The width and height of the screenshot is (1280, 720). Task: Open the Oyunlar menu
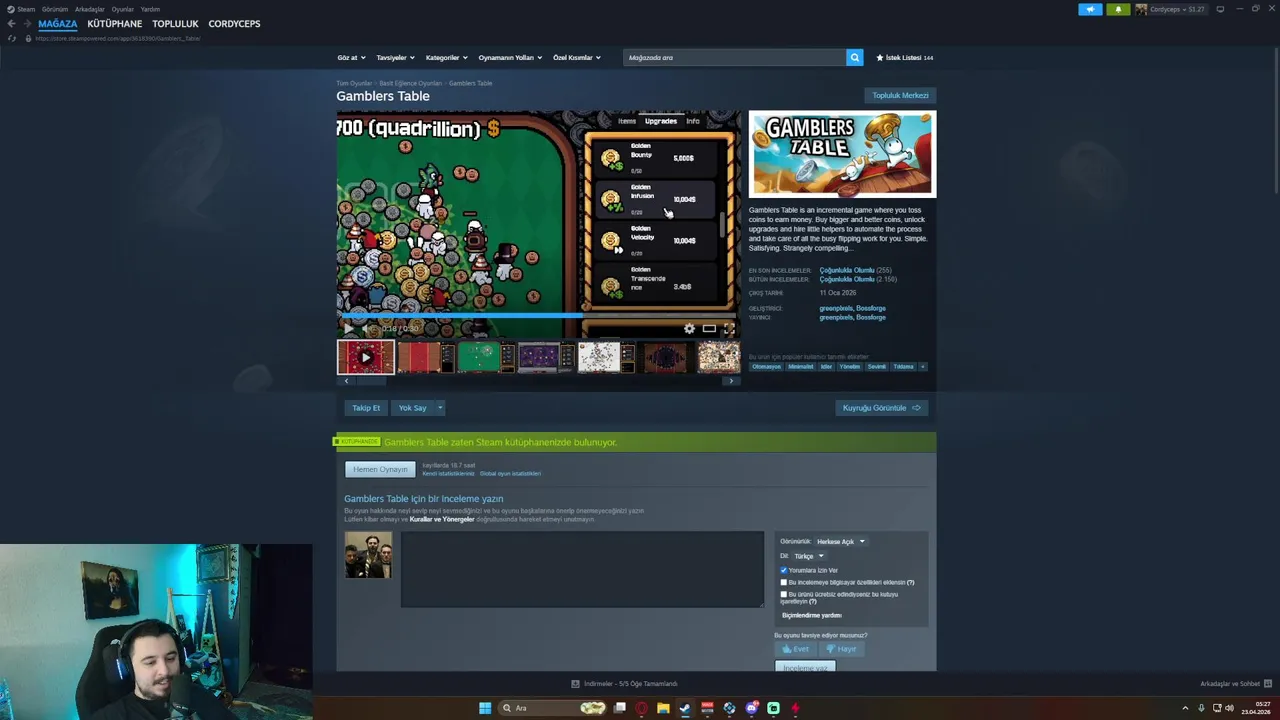click(123, 9)
